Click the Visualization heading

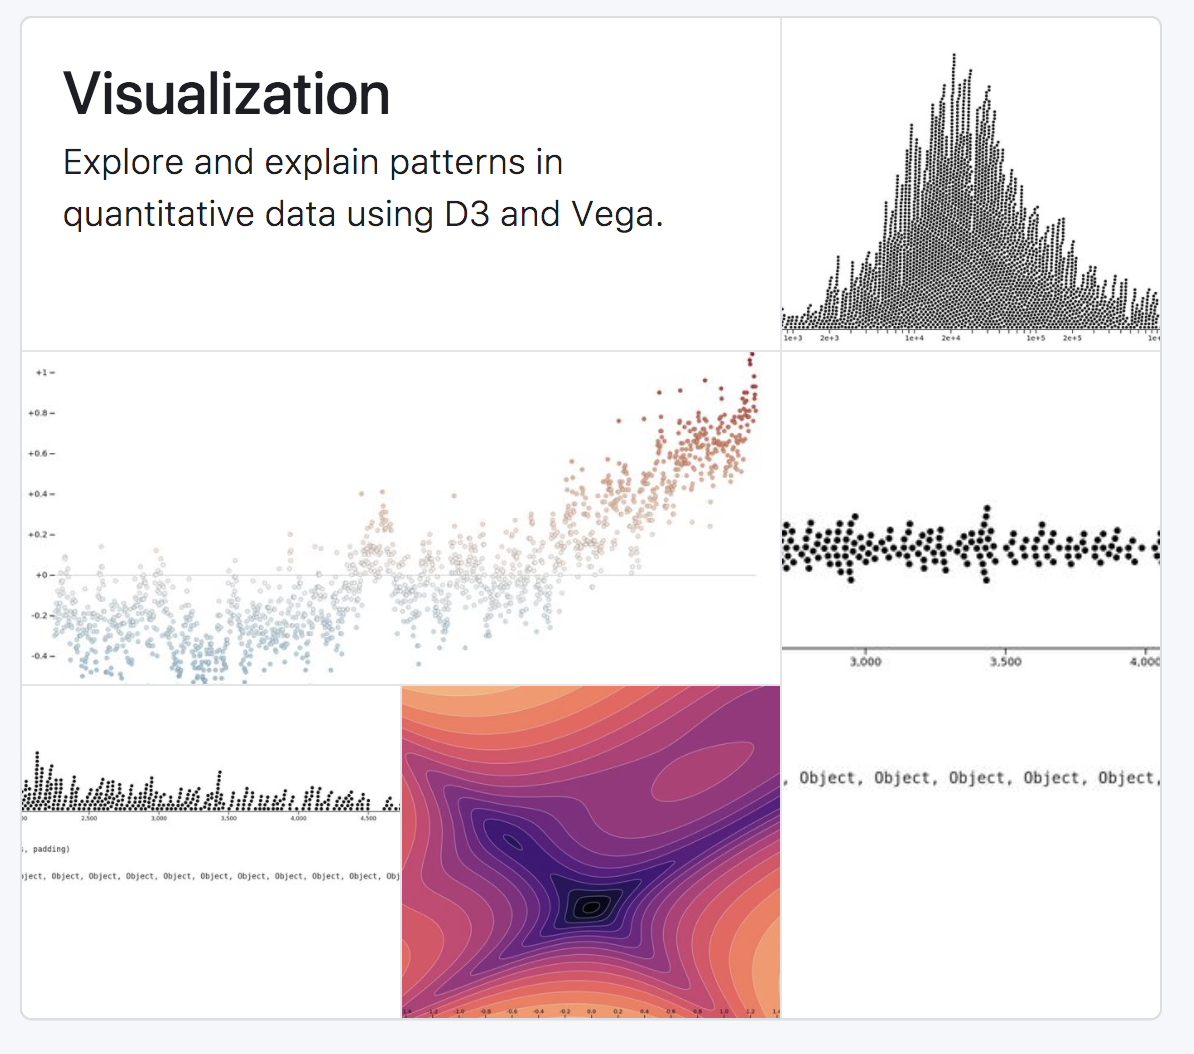click(x=226, y=95)
